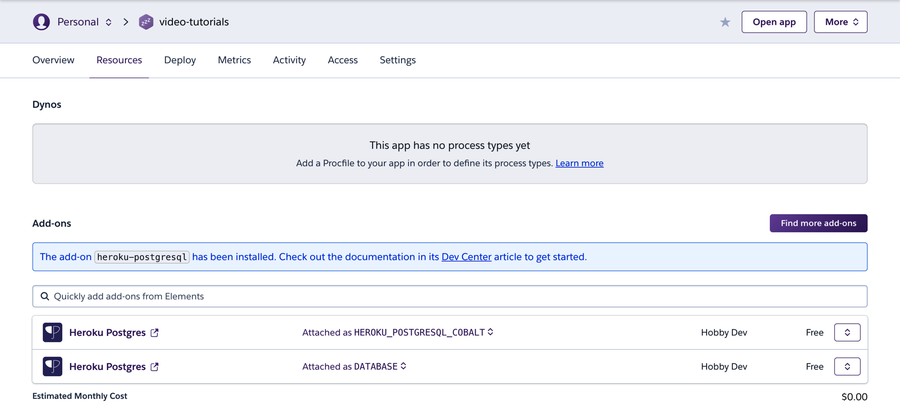The width and height of the screenshot is (900, 411).
Task: Open the Settings tab
Action: [398, 60]
